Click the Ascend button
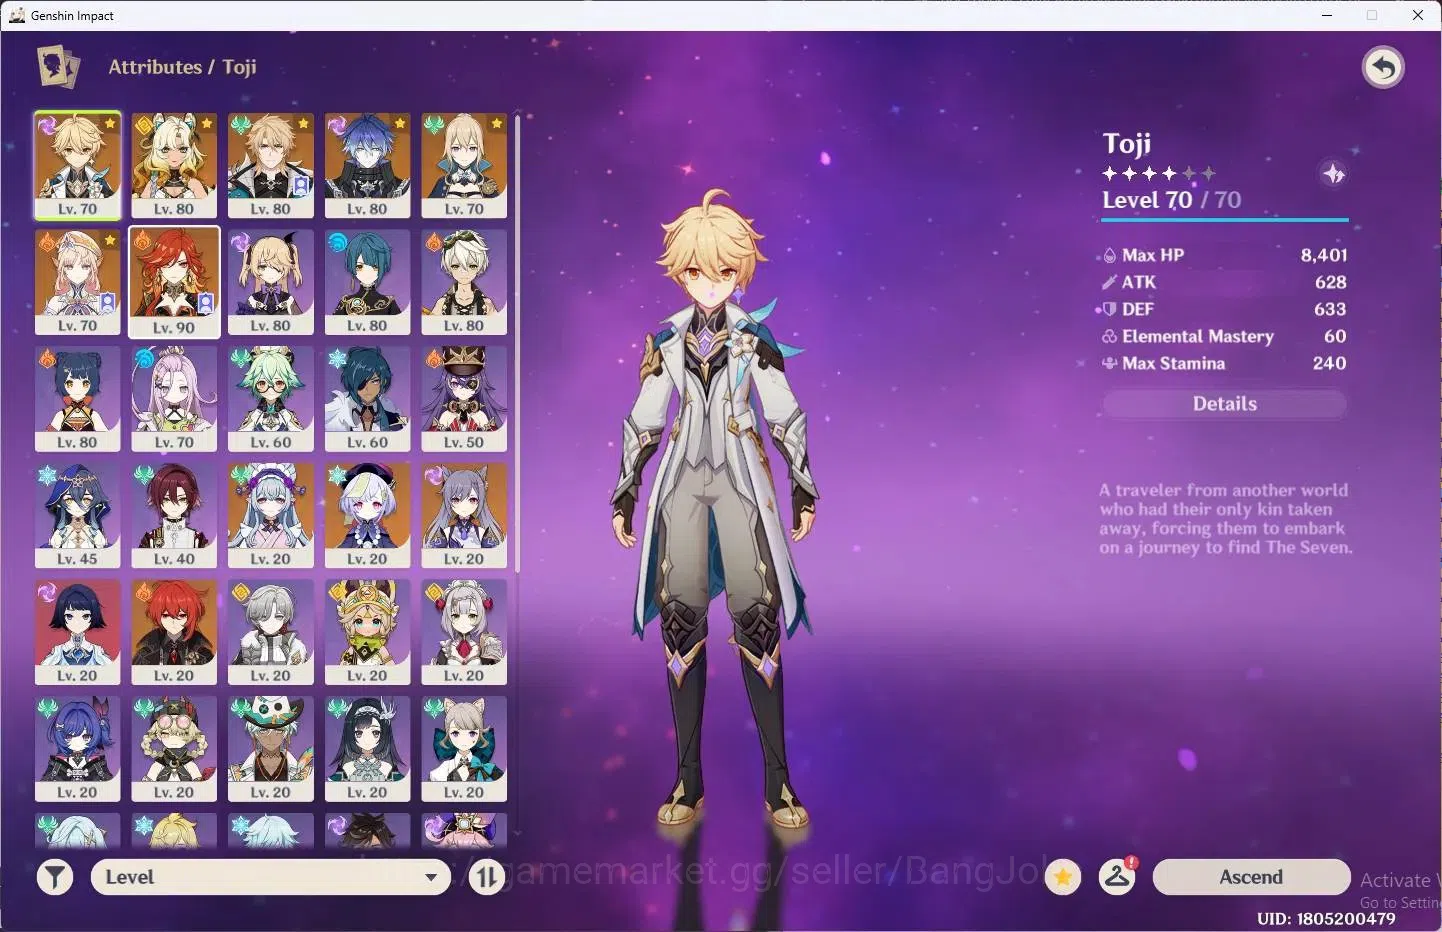This screenshot has width=1442, height=932. pos(1251,877)
